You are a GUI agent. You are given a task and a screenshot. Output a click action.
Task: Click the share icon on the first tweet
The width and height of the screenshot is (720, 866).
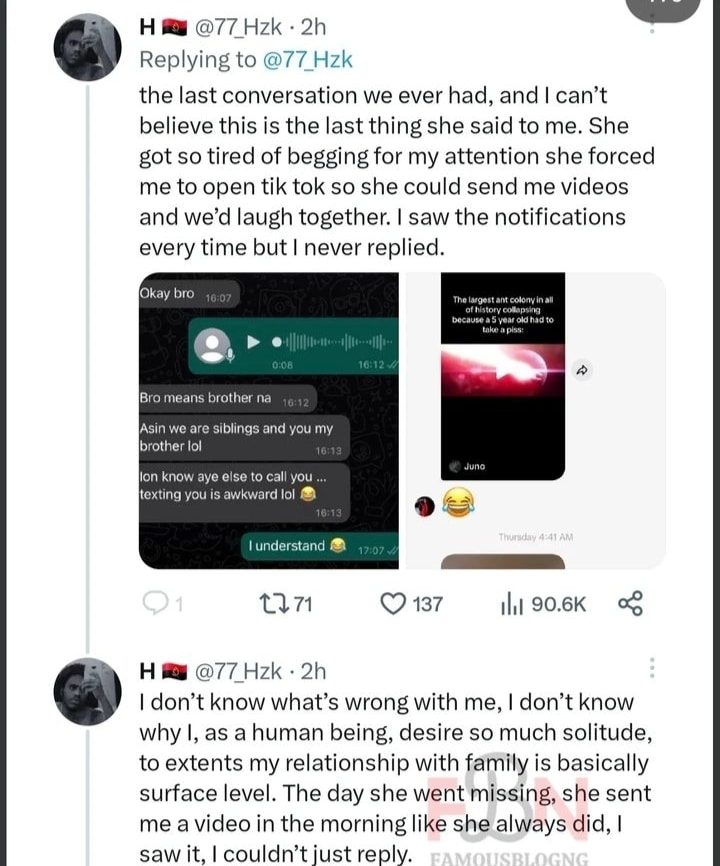click(631, 603)
